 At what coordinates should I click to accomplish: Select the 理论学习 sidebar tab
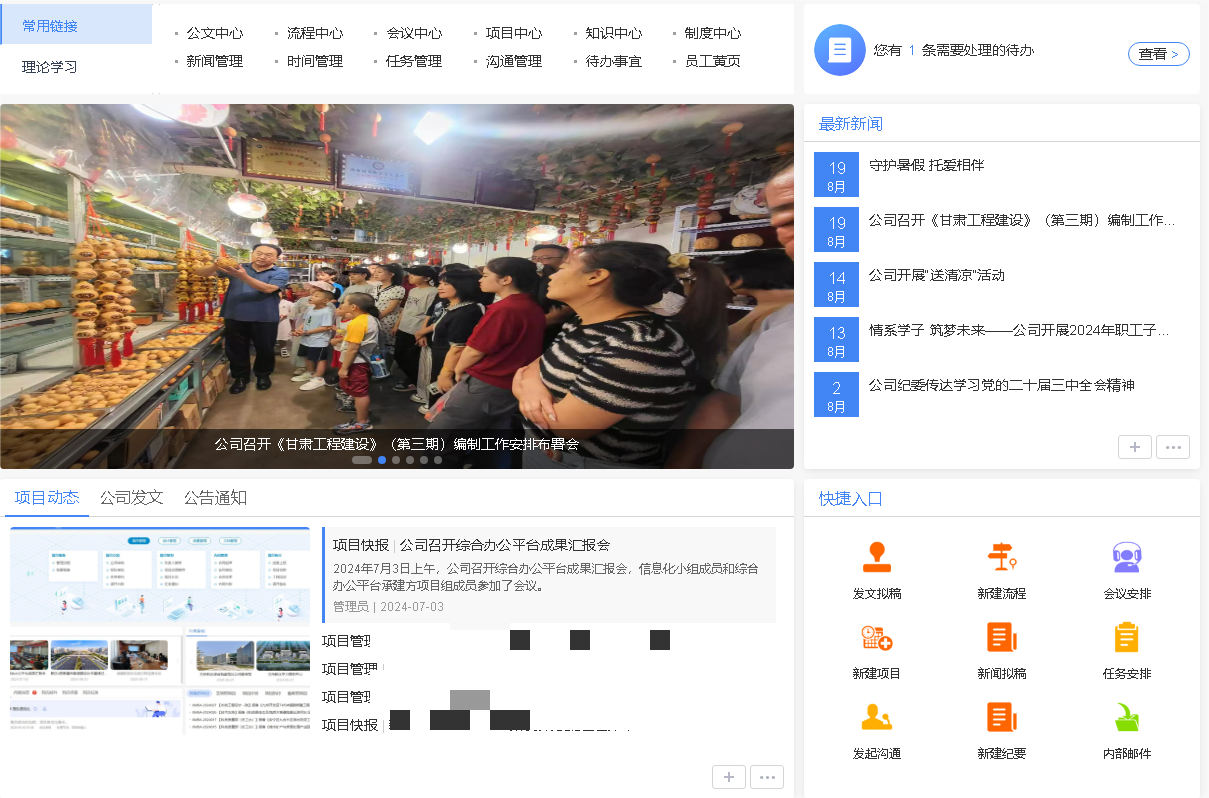point(50,67)
